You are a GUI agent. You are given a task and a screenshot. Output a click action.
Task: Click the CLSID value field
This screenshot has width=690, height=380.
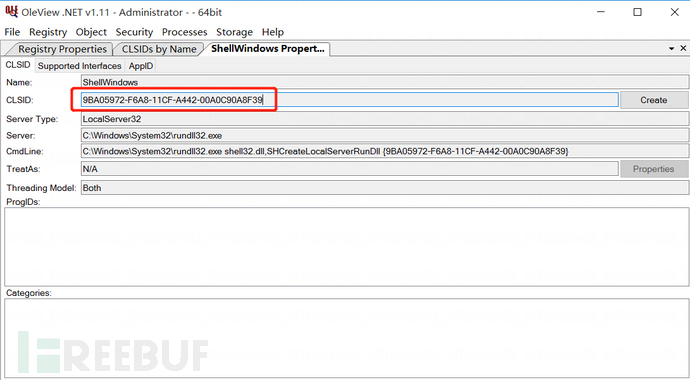[349, 100]
